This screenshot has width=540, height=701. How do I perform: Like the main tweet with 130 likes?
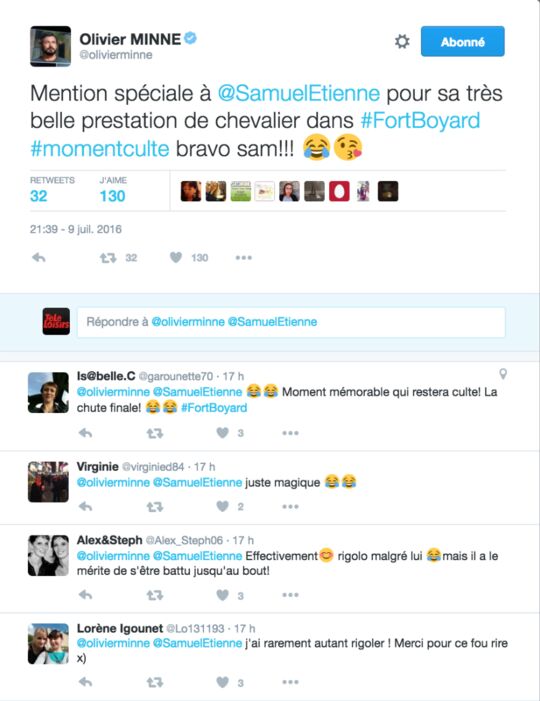[176, 258]
